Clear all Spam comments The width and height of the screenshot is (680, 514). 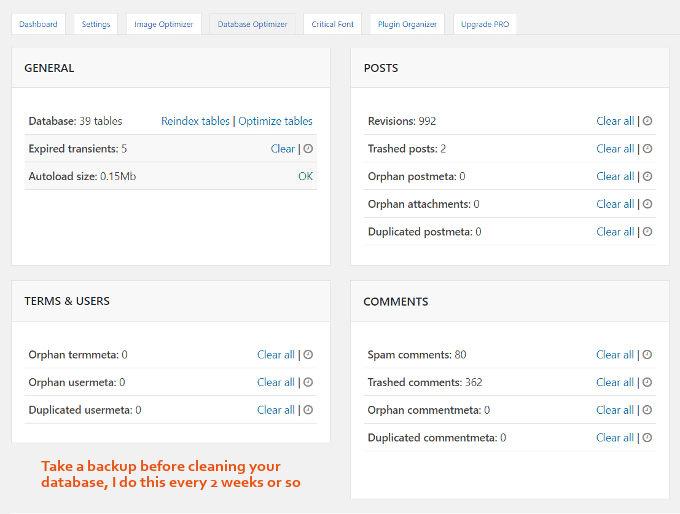pos(615,355)
